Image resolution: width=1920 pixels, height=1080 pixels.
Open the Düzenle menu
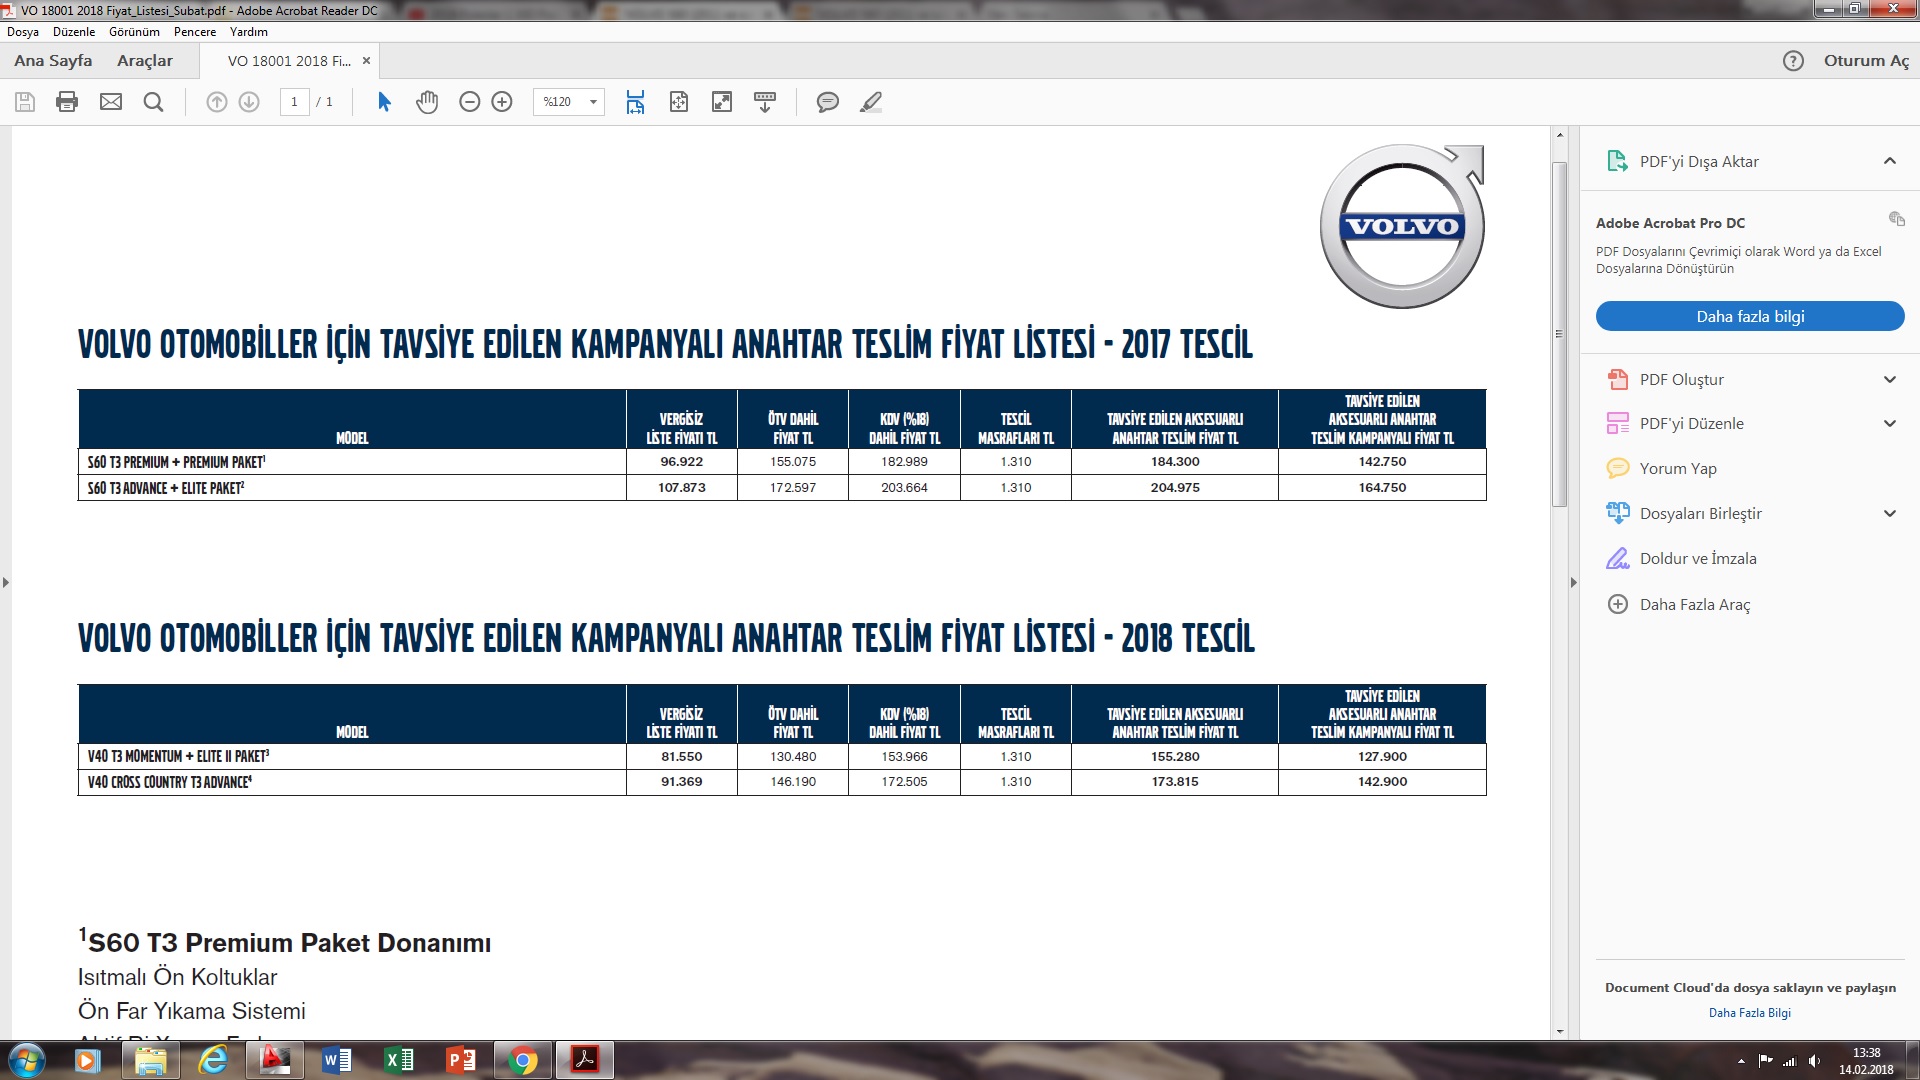click(x=74, y=32)
